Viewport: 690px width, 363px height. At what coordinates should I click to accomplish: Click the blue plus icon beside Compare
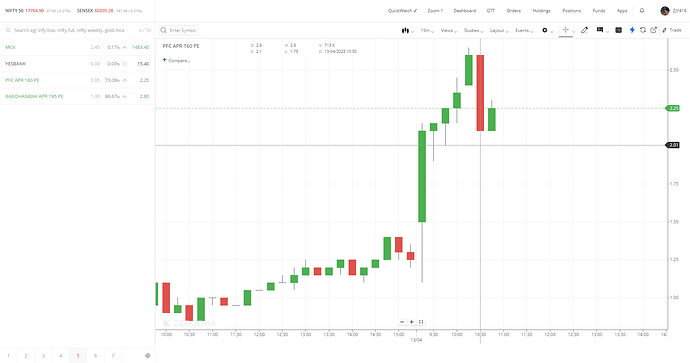pyautogui.click(x=165, y=60)
